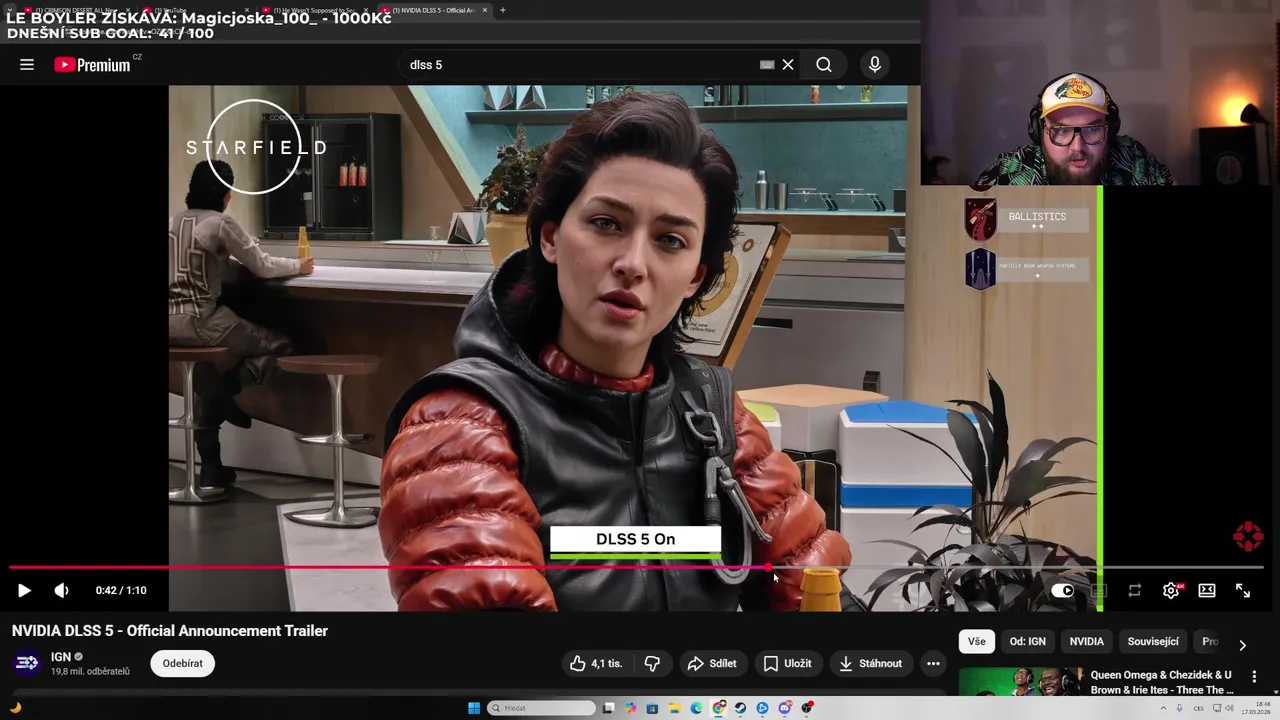Play the paused video
Image resolution: width=1280 pixels, height=720 pixels.
tap(24, 590)
